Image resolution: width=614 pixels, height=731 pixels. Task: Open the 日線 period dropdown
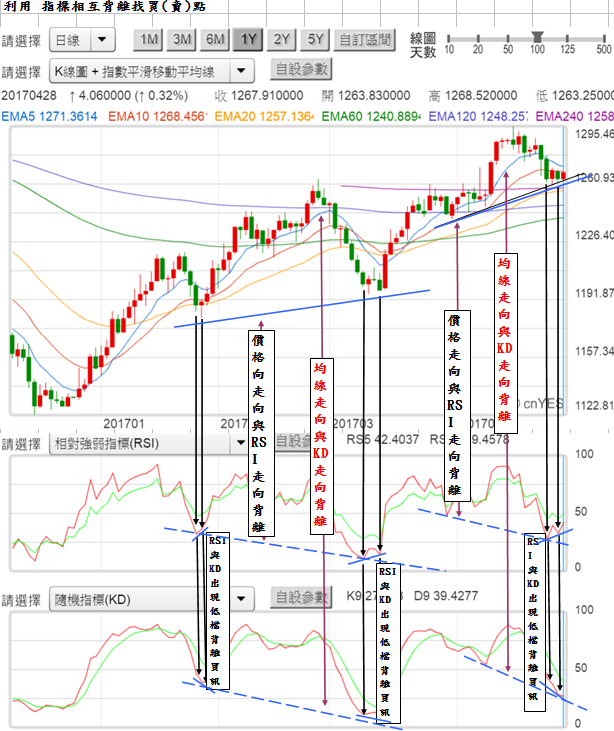(83, 41)
